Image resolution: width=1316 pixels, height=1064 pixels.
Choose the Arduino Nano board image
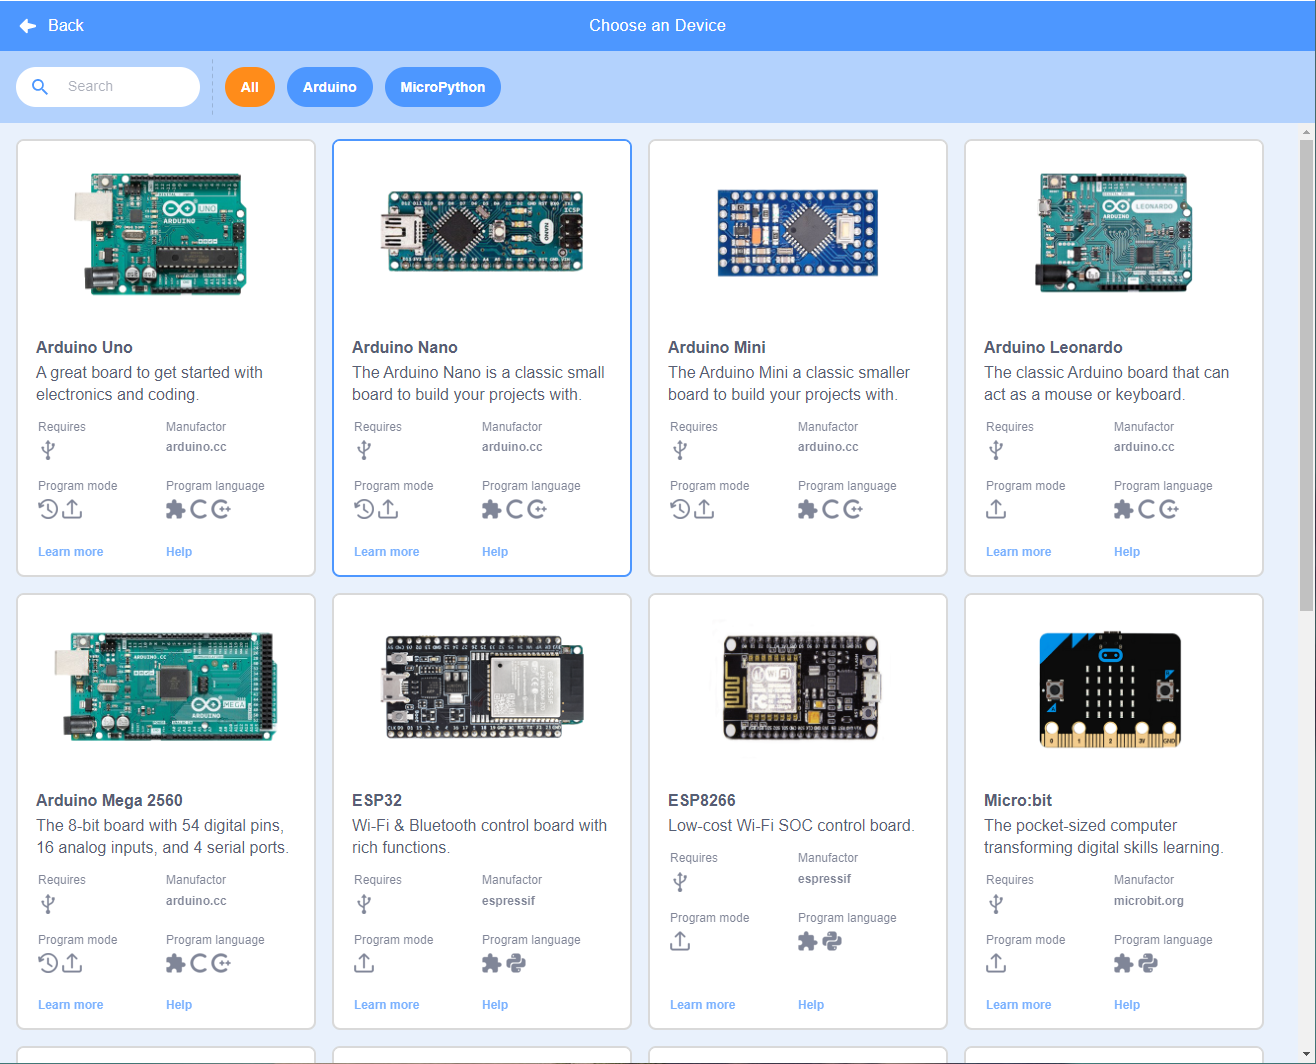coord(484,232)
